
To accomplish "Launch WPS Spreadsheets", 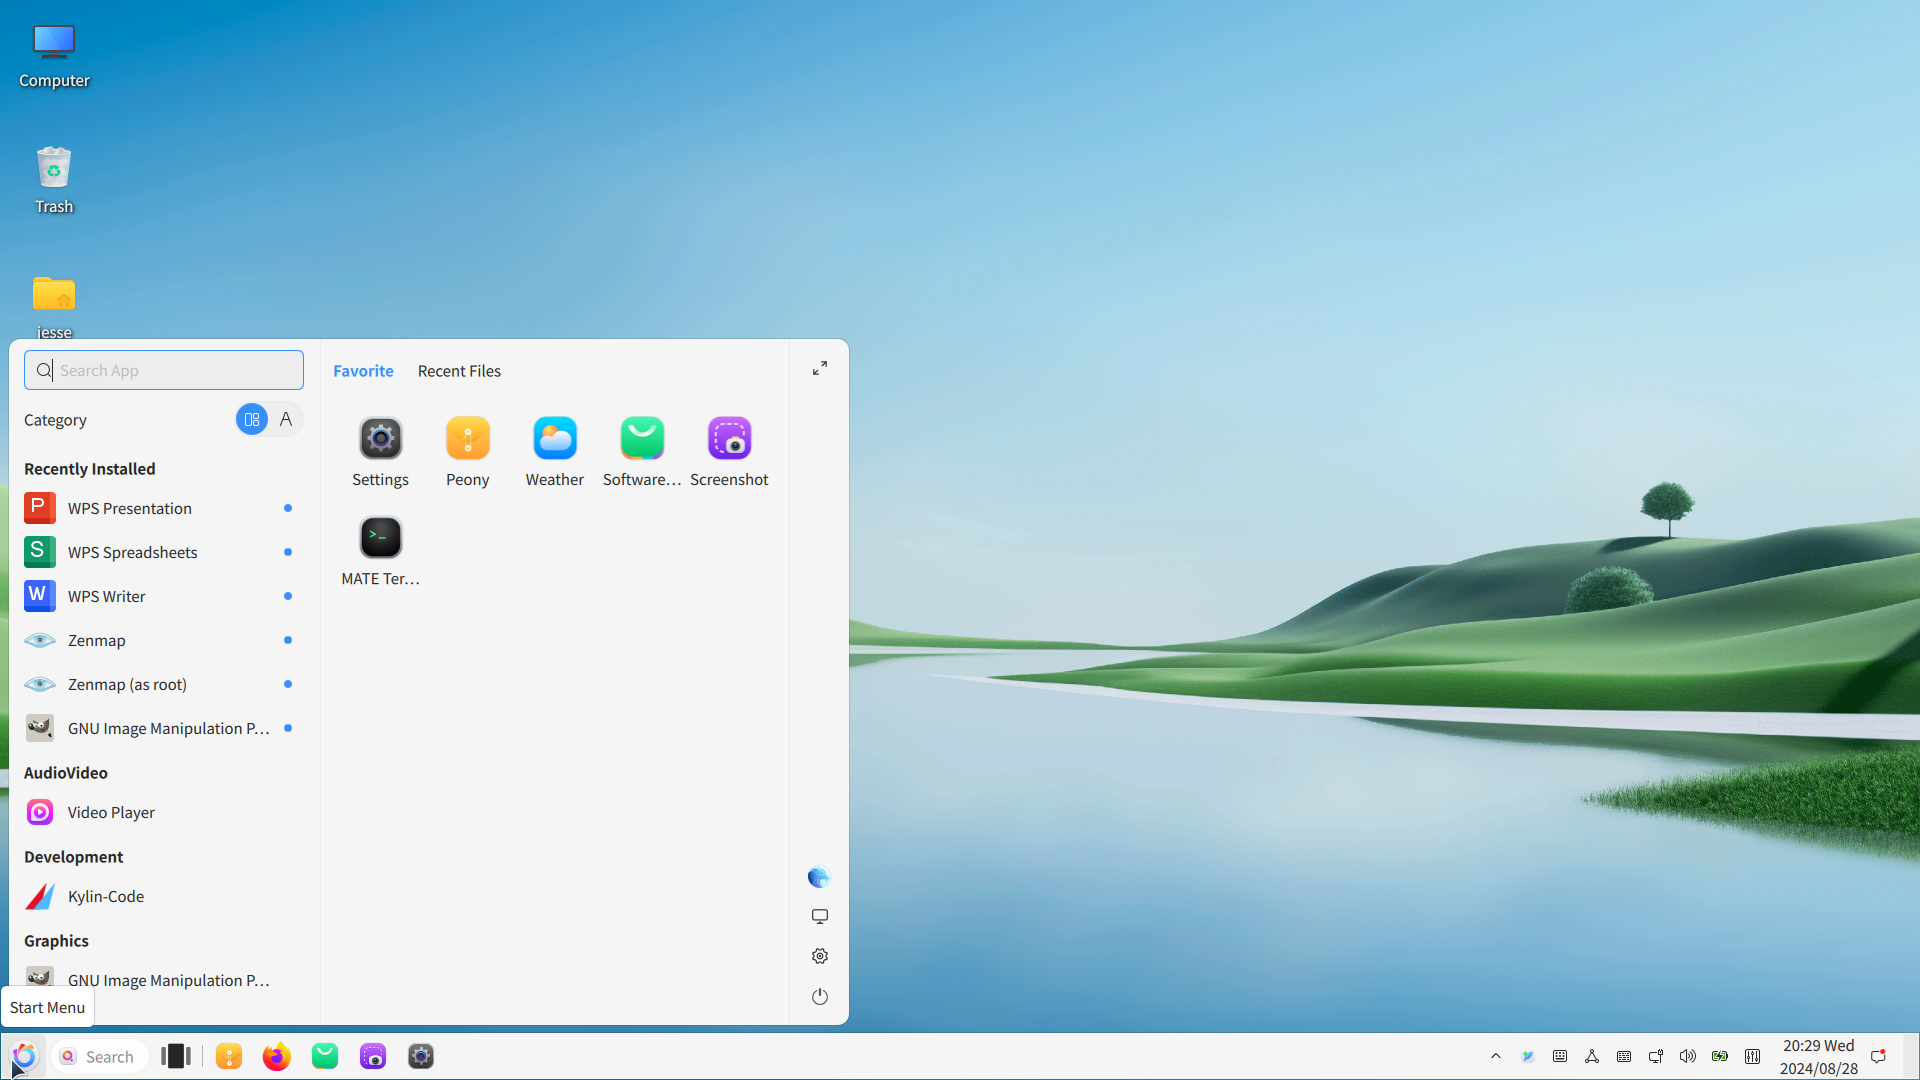I will tap(161, 552).
